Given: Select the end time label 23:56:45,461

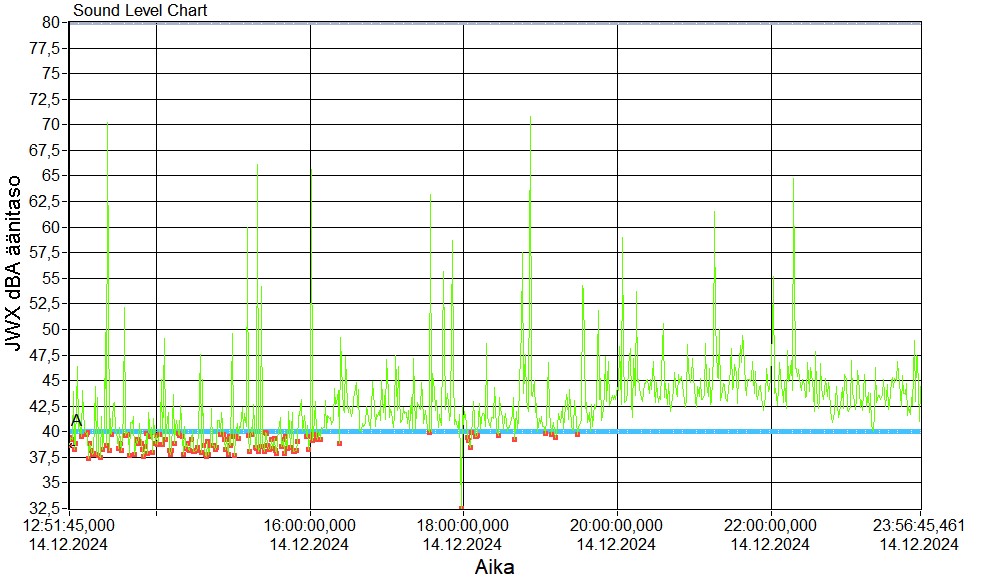Looking at the screenshot, I should click(x=918, y=526).
